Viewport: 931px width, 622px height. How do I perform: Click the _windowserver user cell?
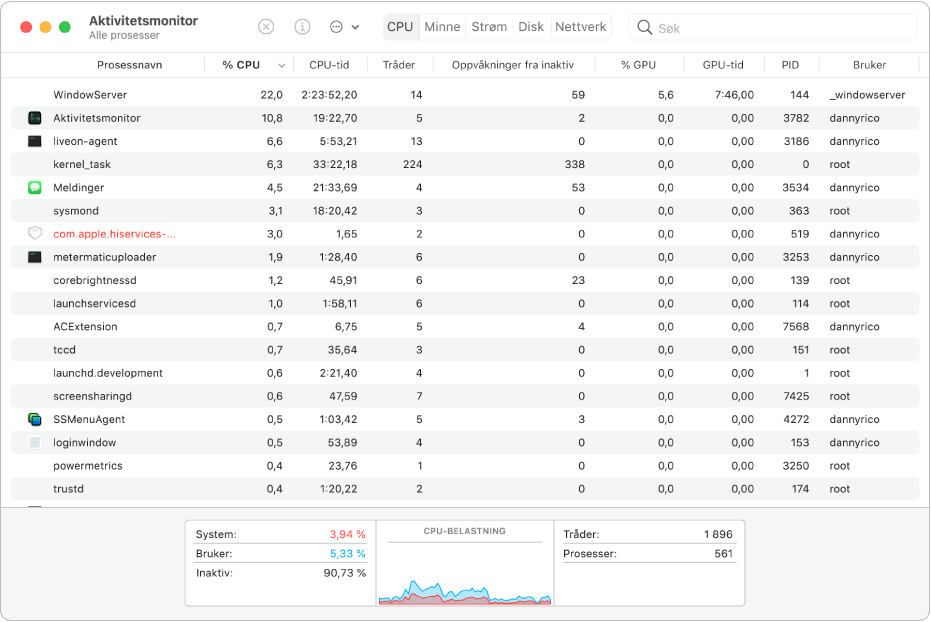tap(867, 95)
